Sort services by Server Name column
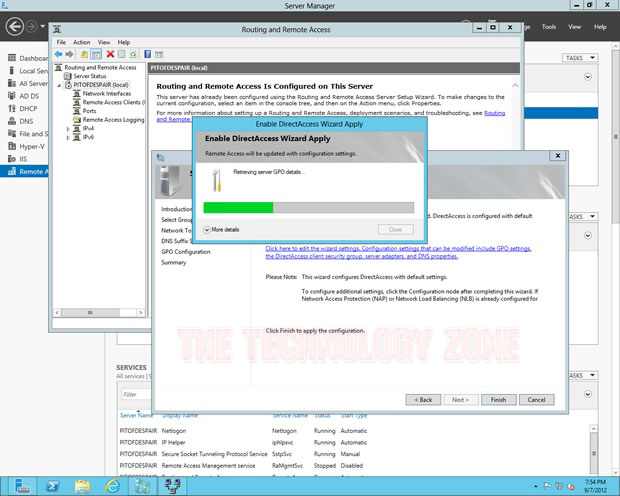Screen dimensions: 620x496 [136, 415]
